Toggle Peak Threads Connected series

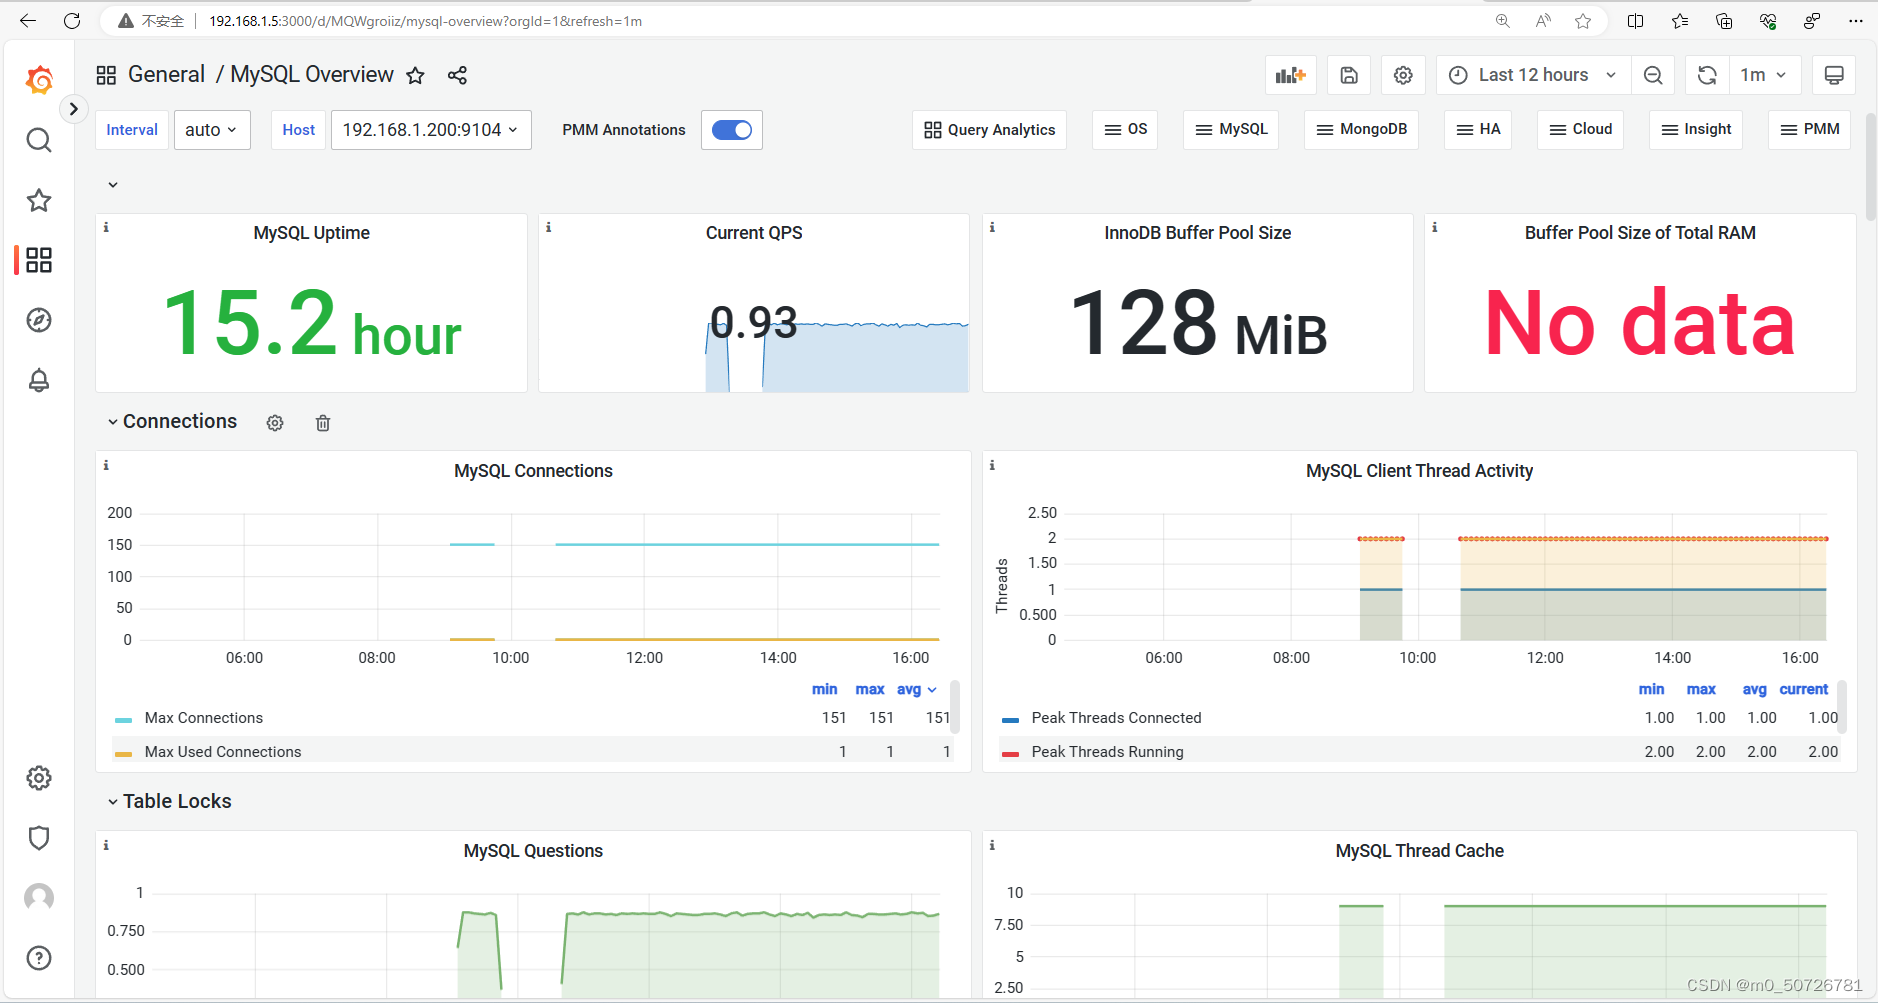pyautogui.click(x=1116, y=718)
